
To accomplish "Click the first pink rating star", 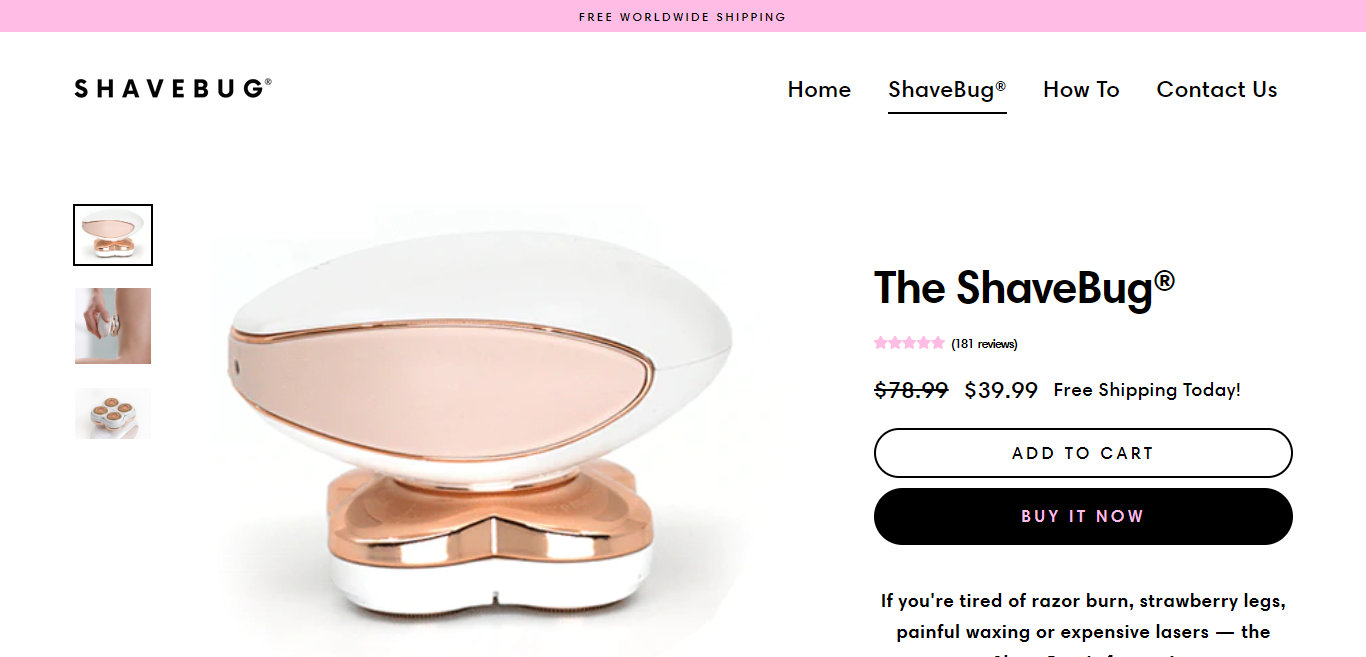I will [x=881, y=343].
